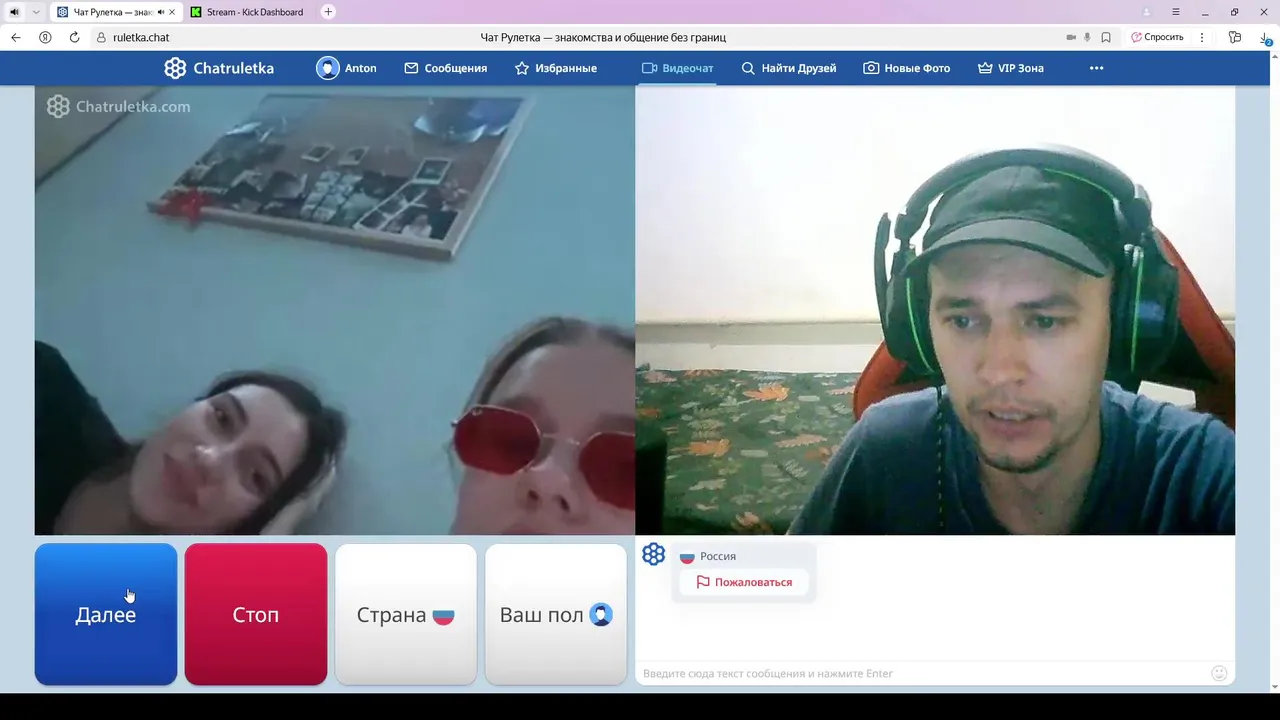Bookmark this page

pos(1106,37)
